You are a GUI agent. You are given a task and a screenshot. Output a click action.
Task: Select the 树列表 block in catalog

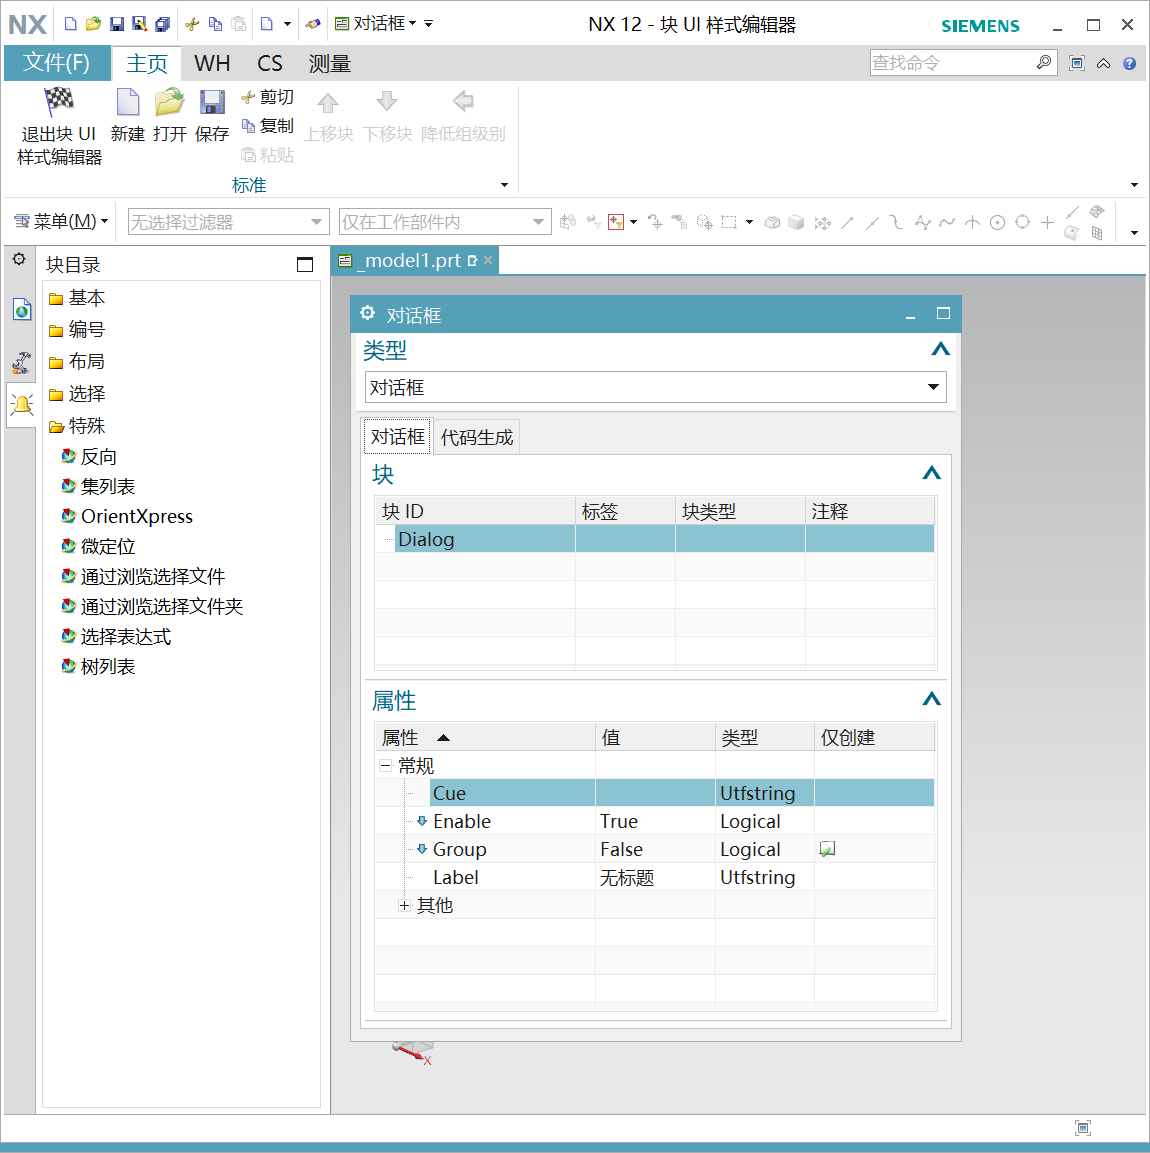(107, 667)
